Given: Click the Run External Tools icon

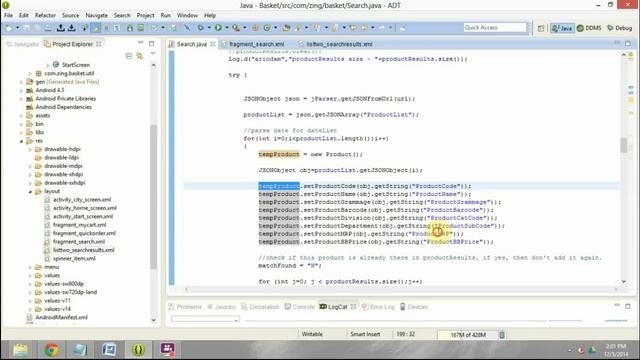Looking at the screenshot, I should pyautogui.click(x=236, y=28).
